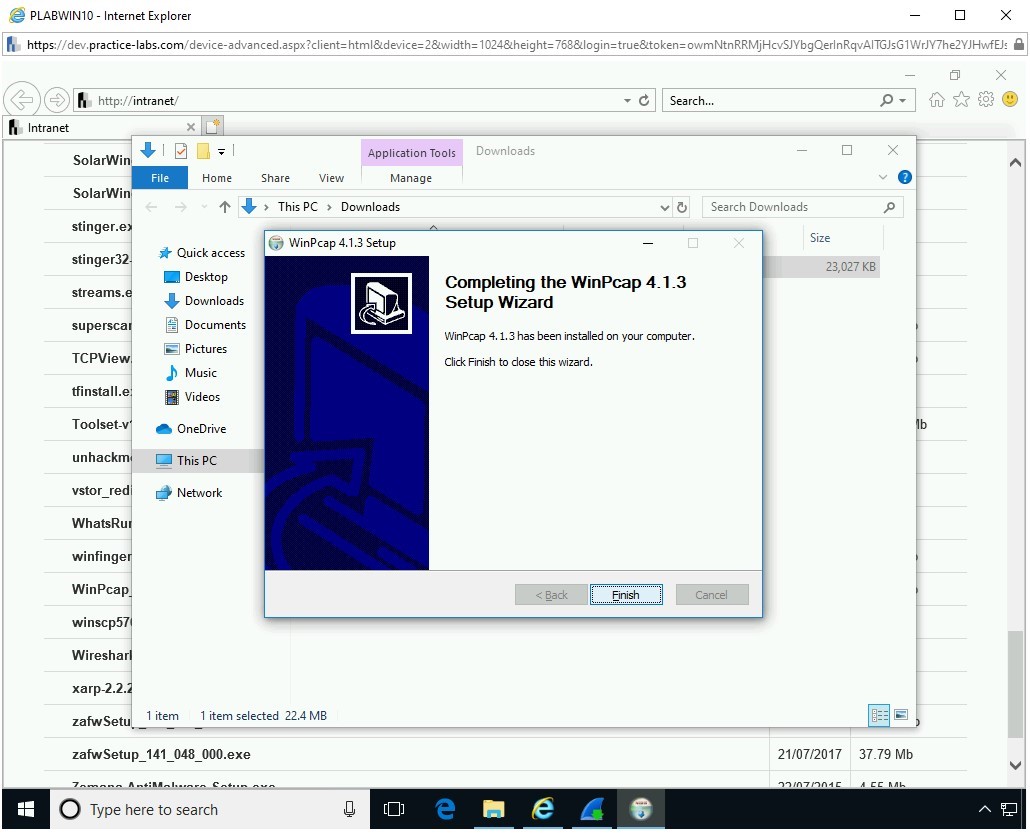This screenshot has height=833, width=1030.
Task: Refresh the Downloads folder view
Action: (x=682, y=207)
